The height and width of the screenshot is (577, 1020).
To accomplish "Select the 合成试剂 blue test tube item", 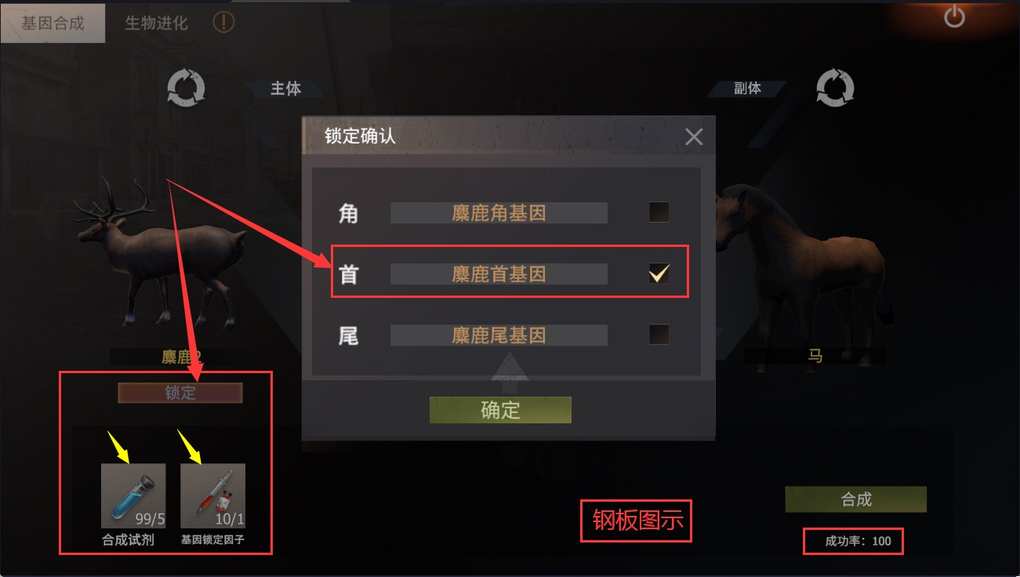I will 133,496.
